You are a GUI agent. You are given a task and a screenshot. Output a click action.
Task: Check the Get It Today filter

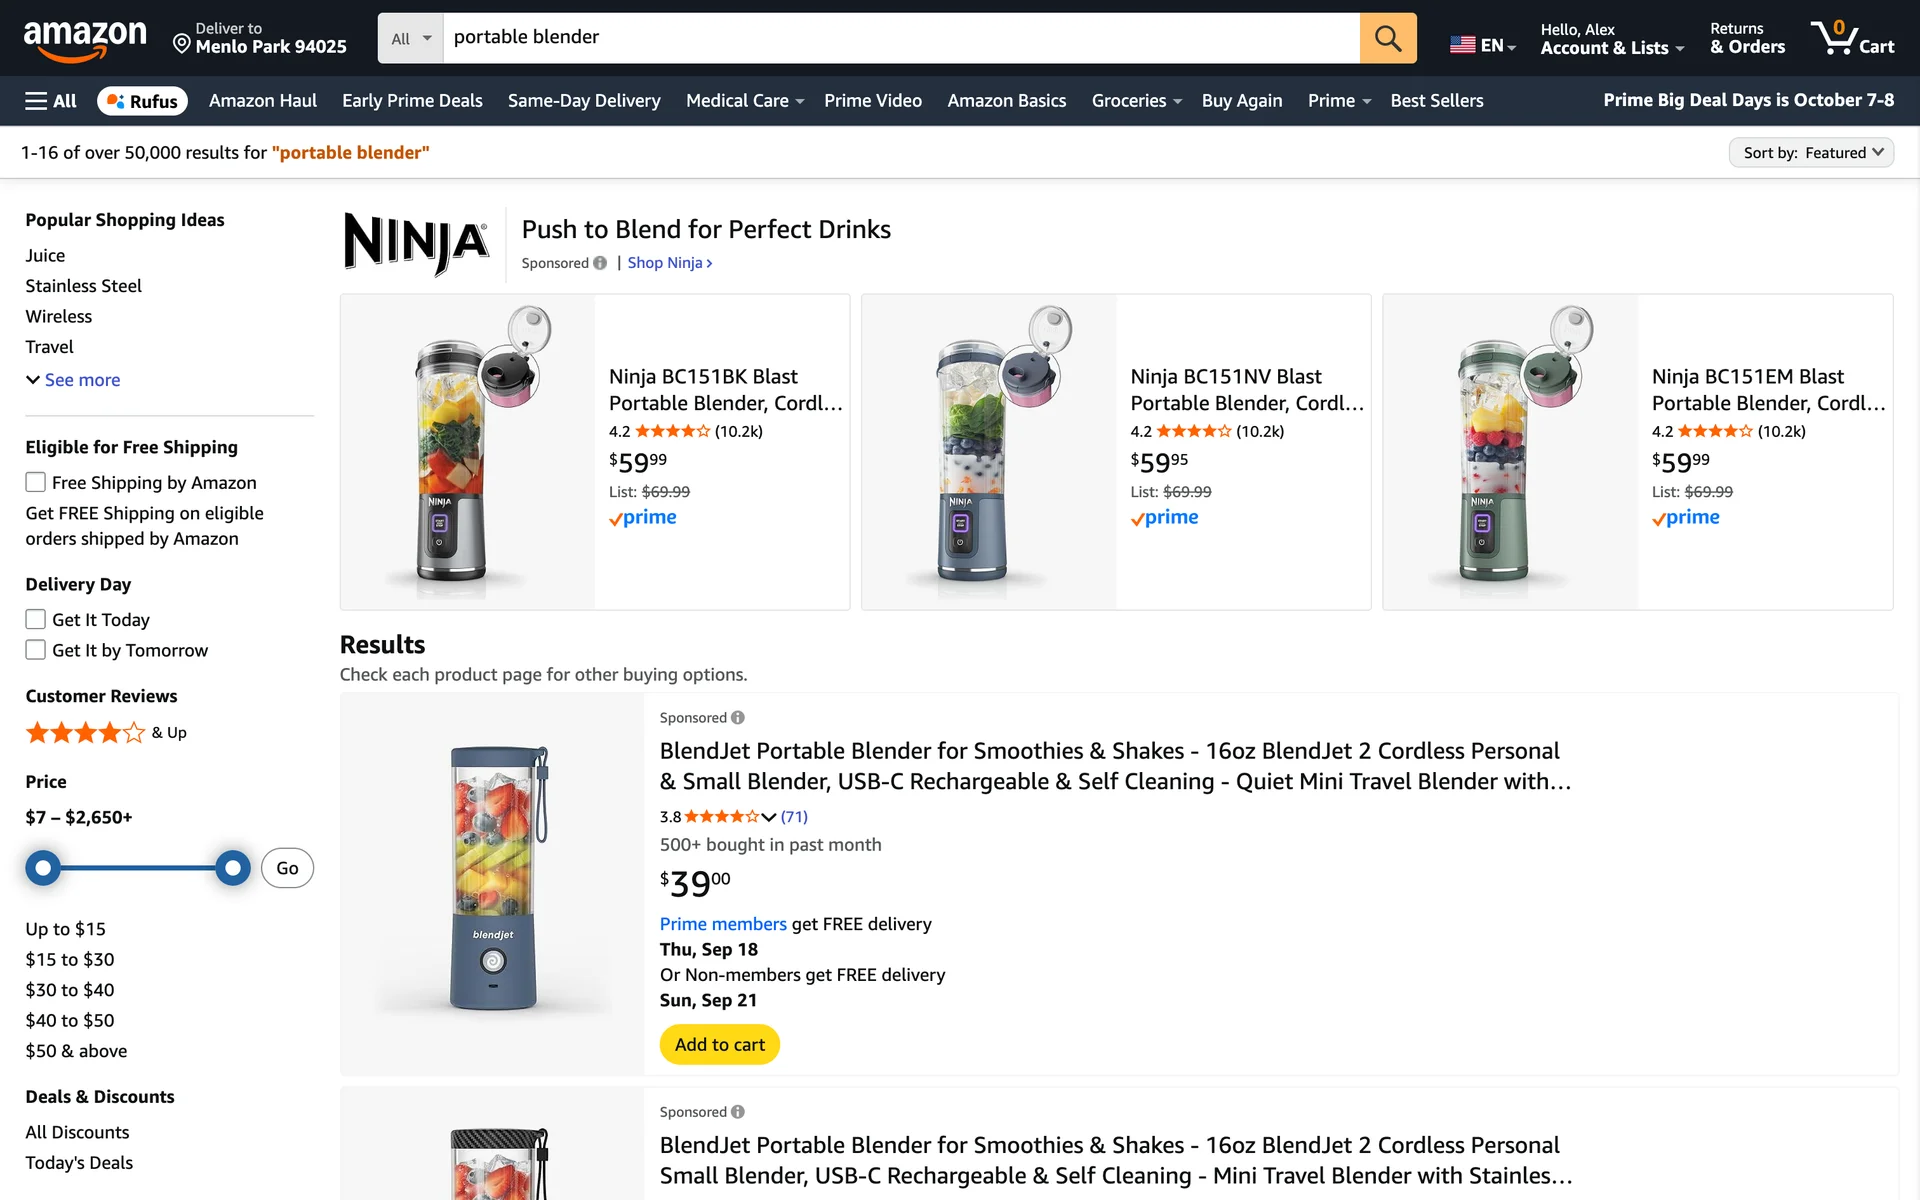[x=36, y=619]
